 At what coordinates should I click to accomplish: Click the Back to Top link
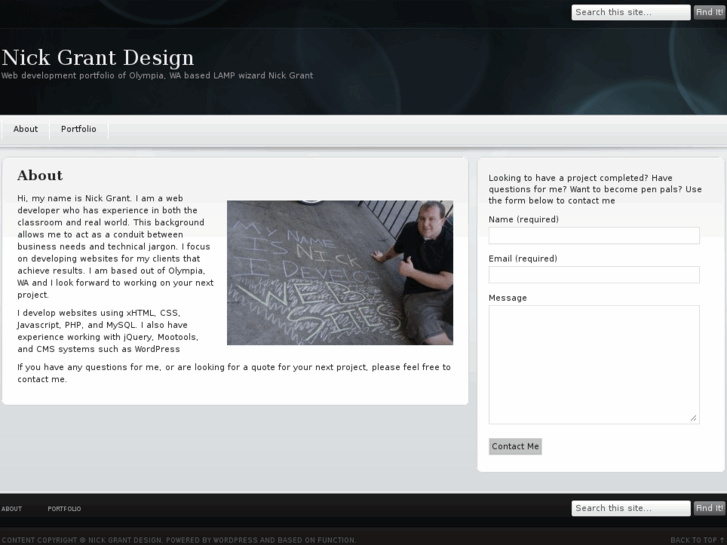[x=697, y=540]
